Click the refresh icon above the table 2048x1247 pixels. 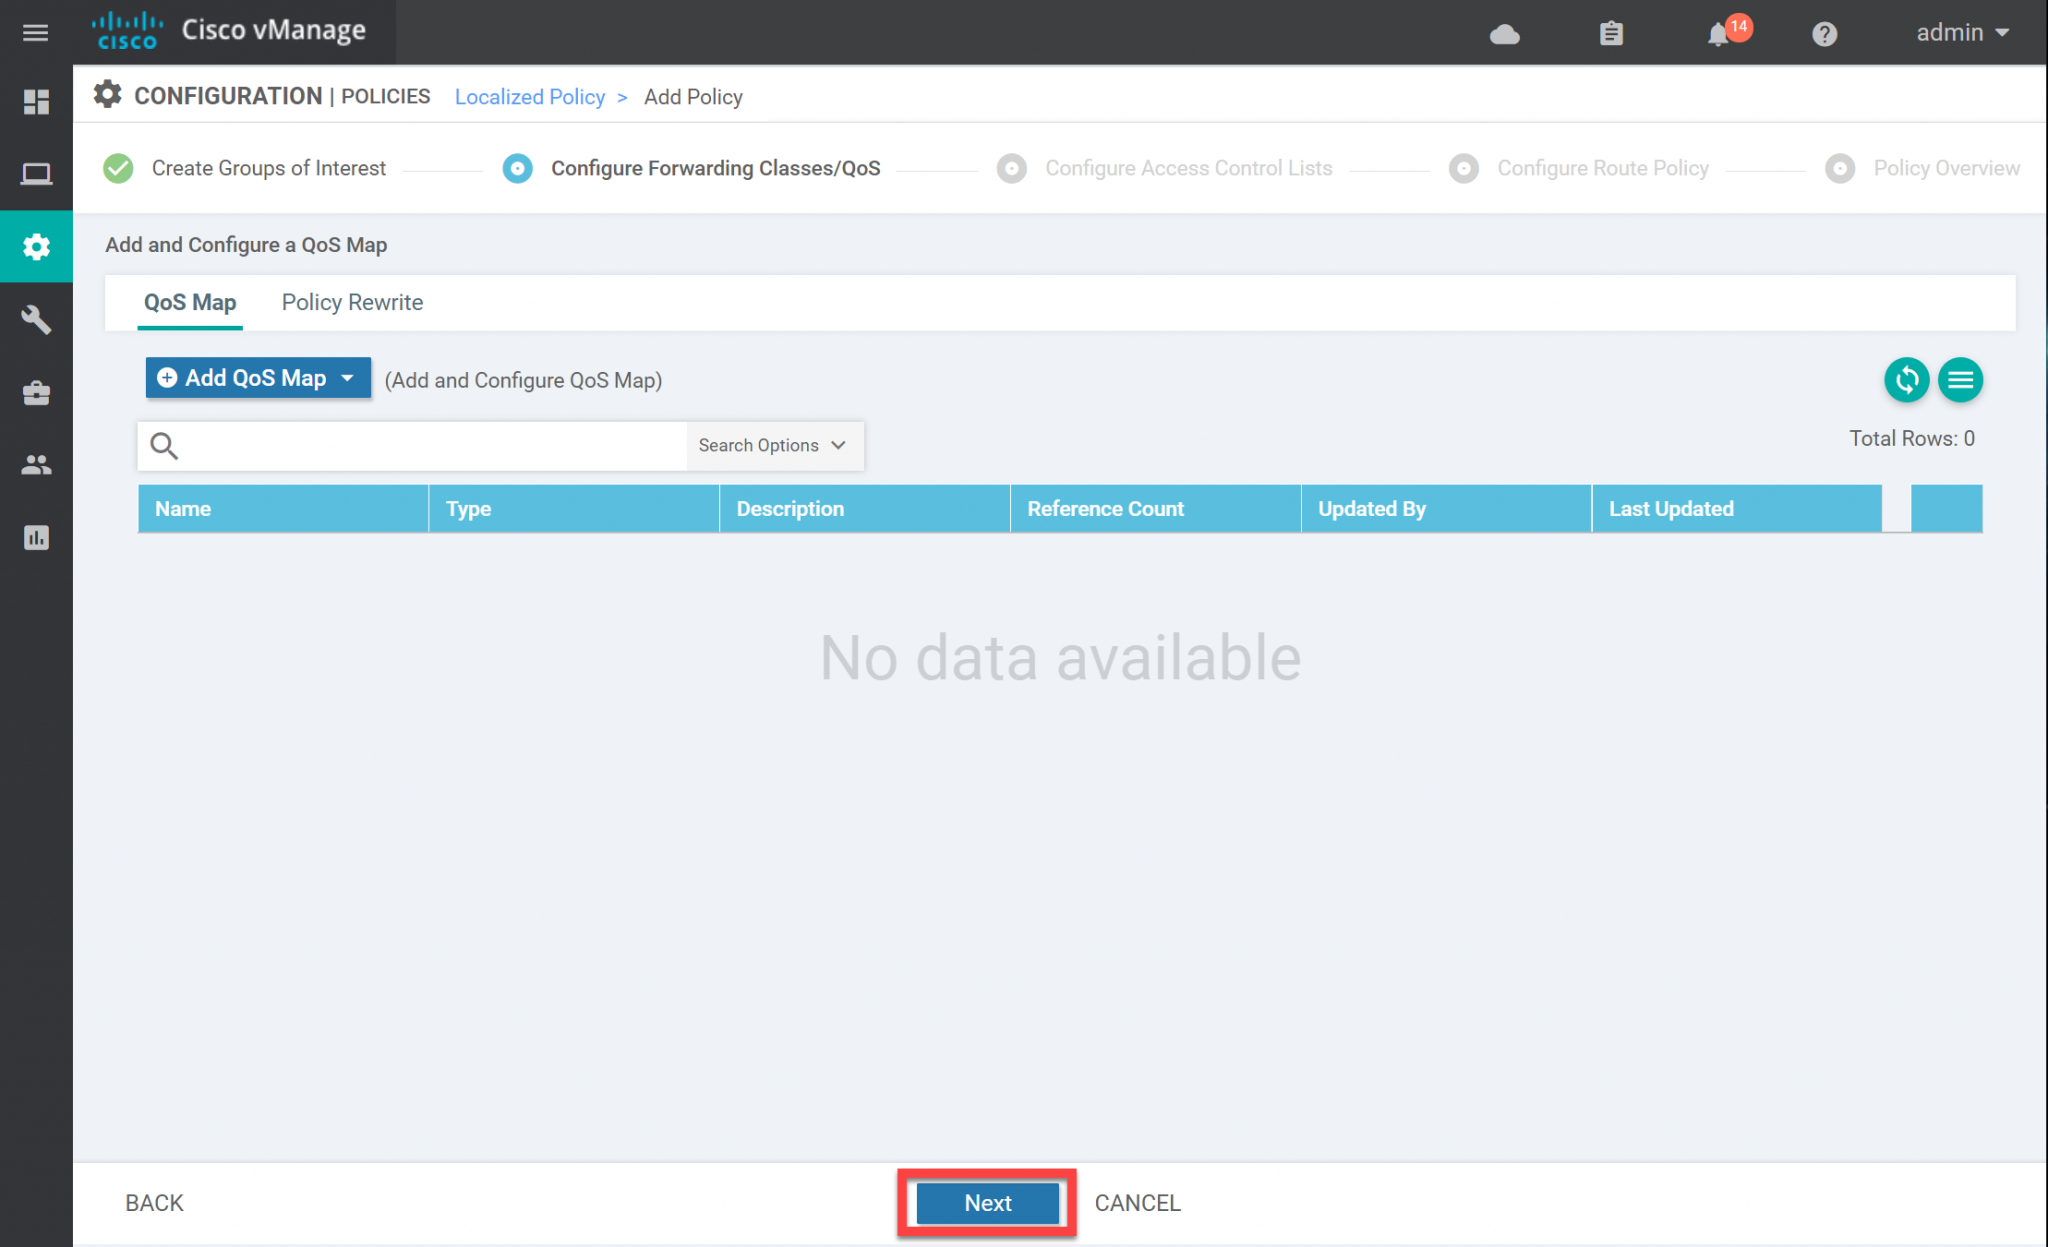1906,380
